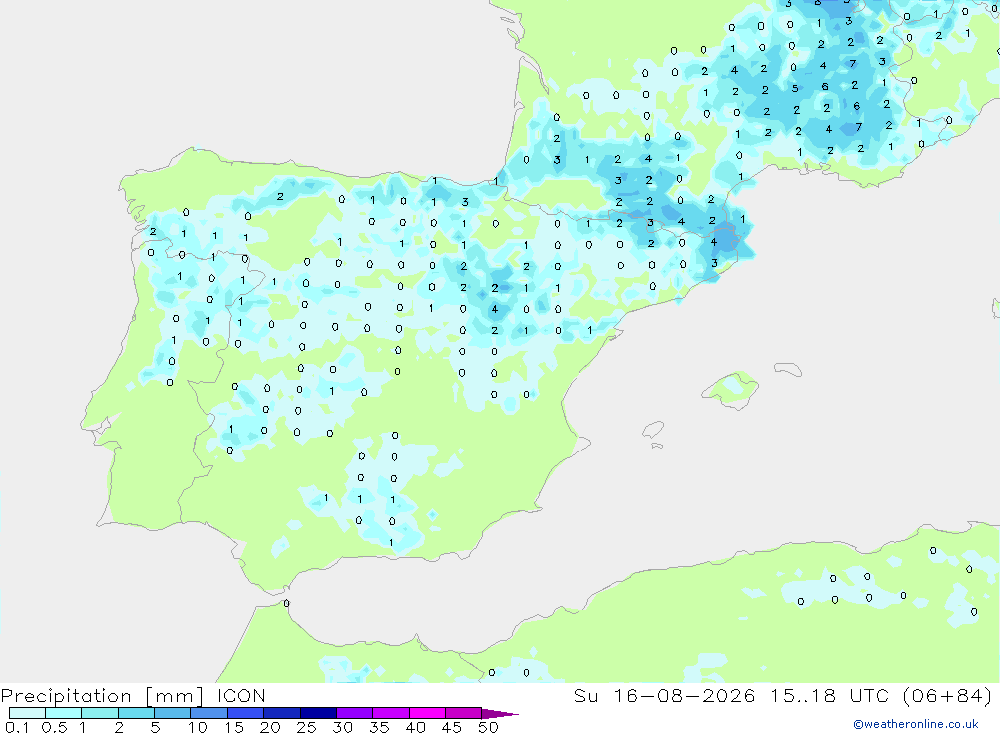Select the 30–35 mm purple legend swatch
This screenshot has height=733, width=1000.
[355, 713]
